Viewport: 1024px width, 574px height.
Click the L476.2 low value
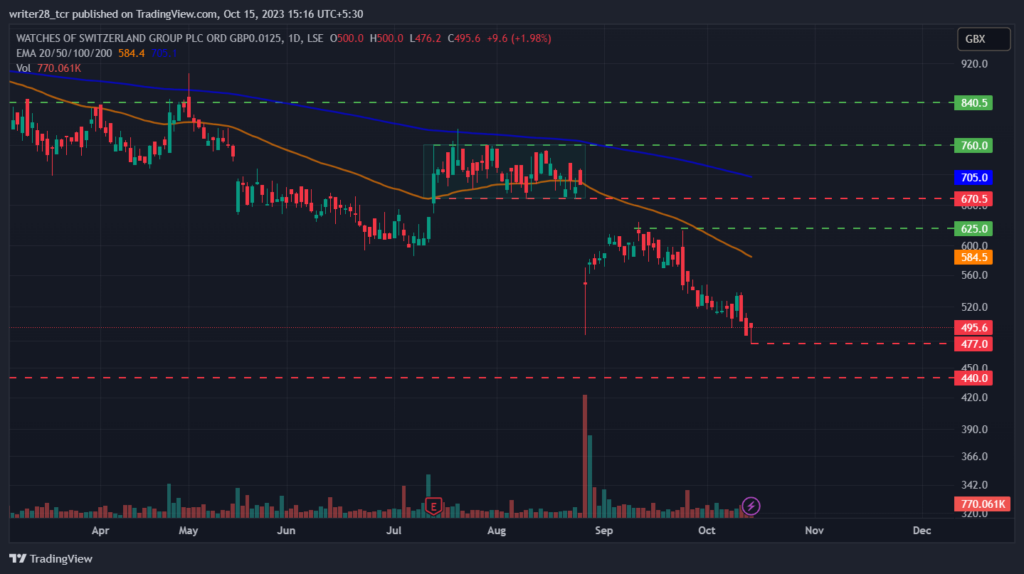point(425,39)
